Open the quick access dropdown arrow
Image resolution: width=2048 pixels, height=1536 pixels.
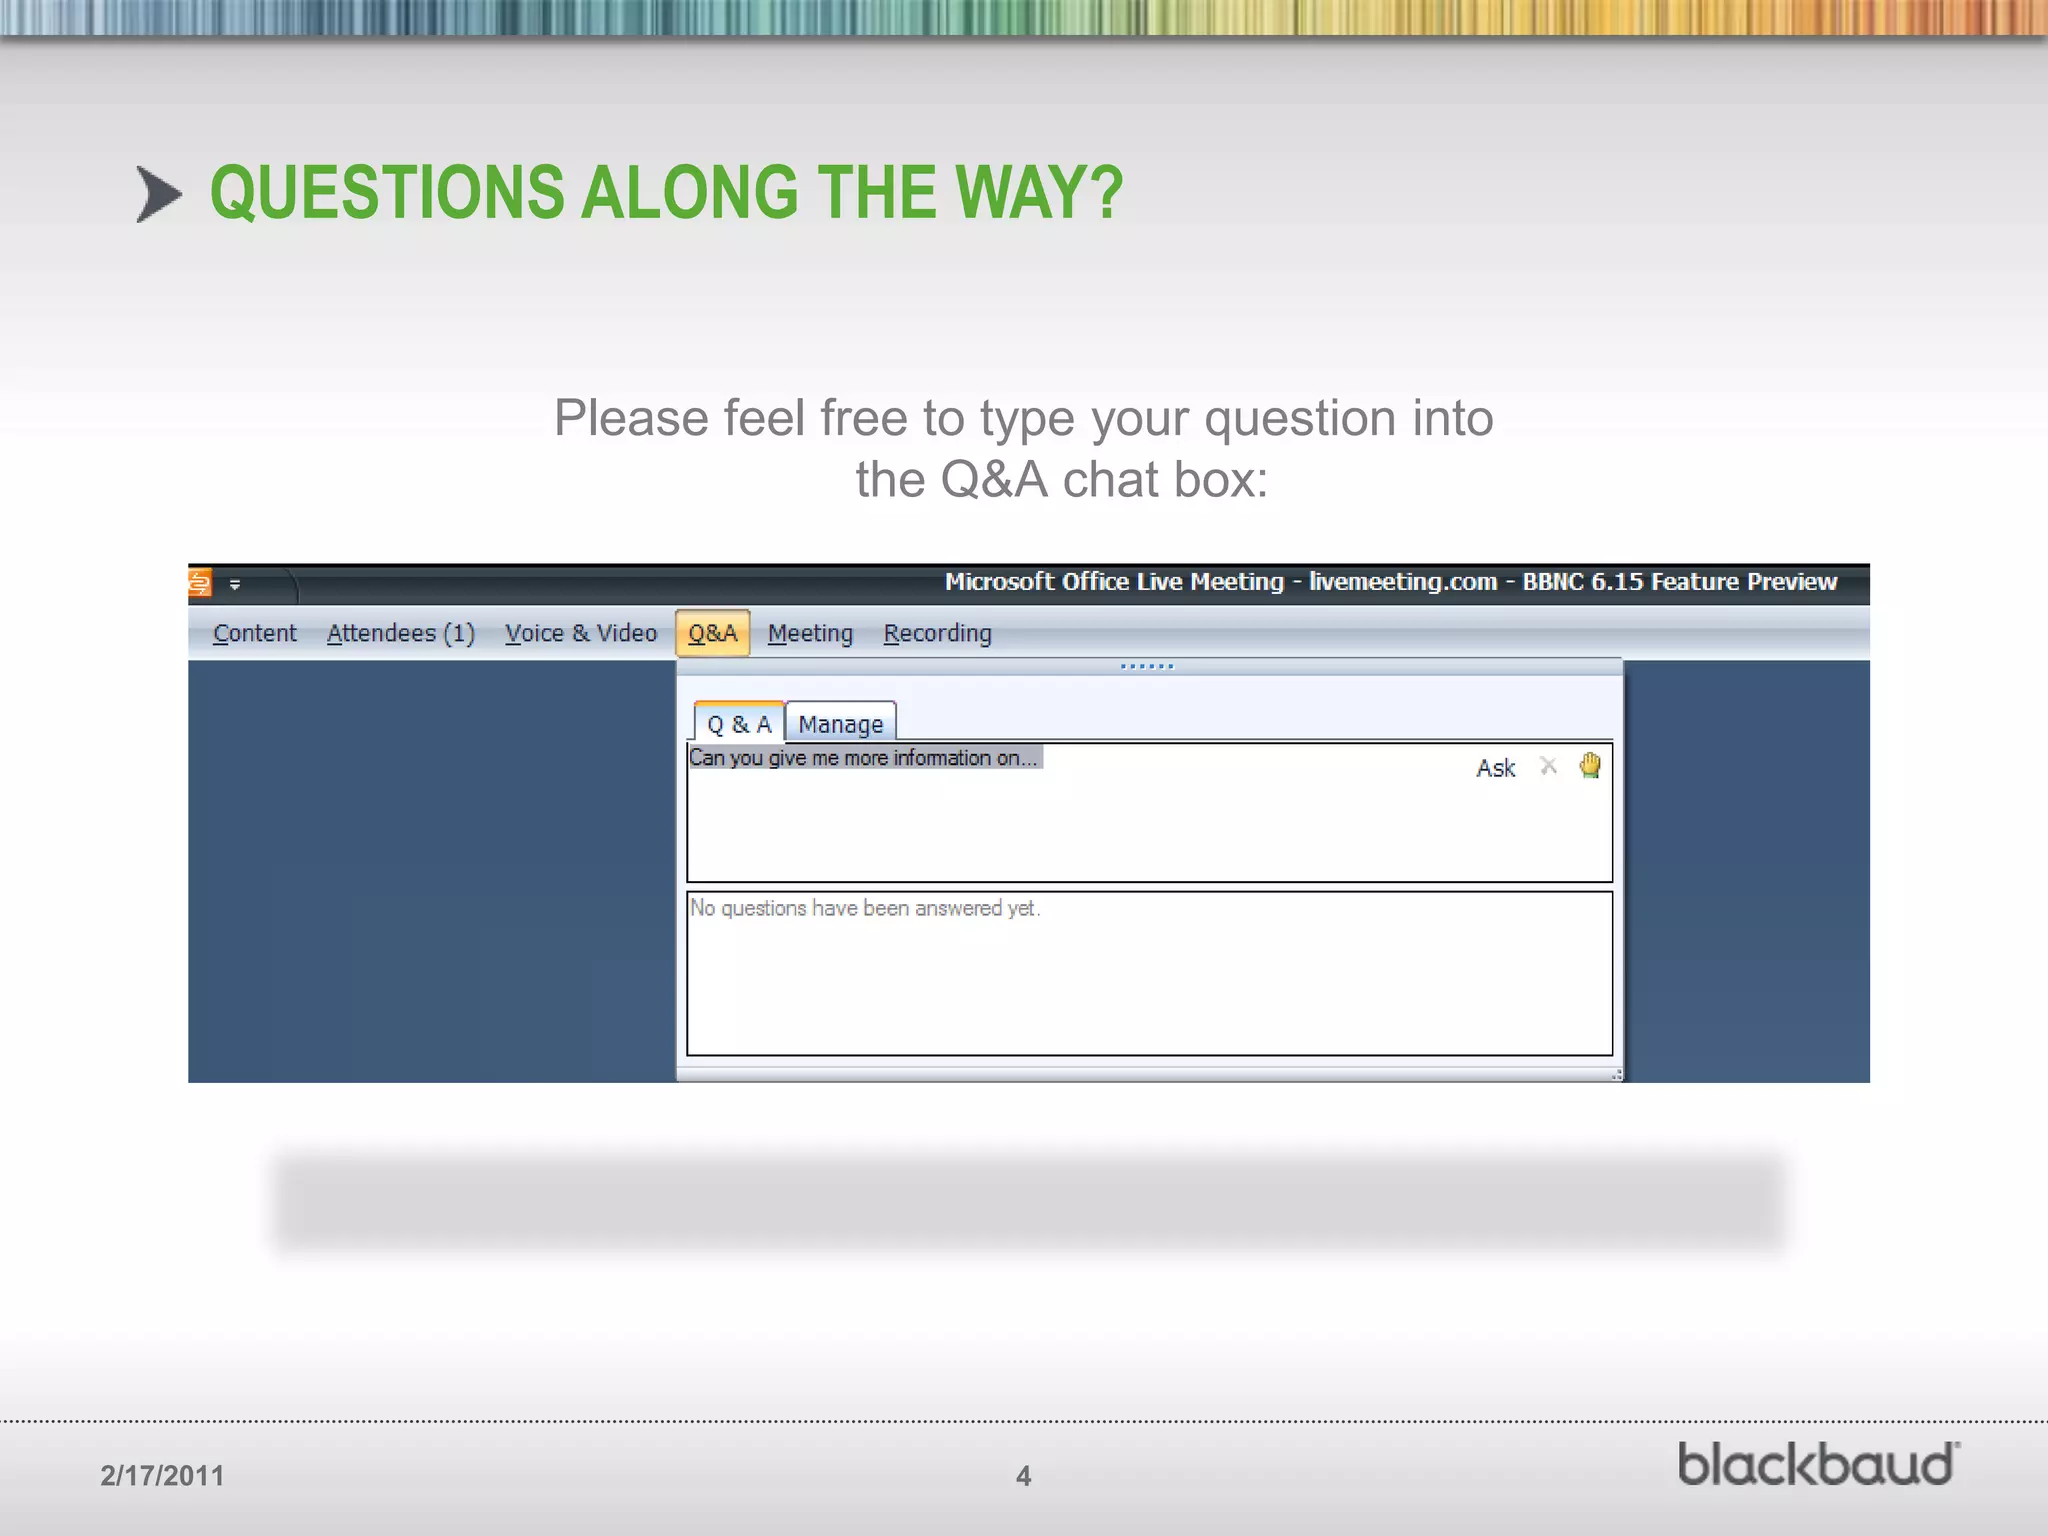(235, 585)
